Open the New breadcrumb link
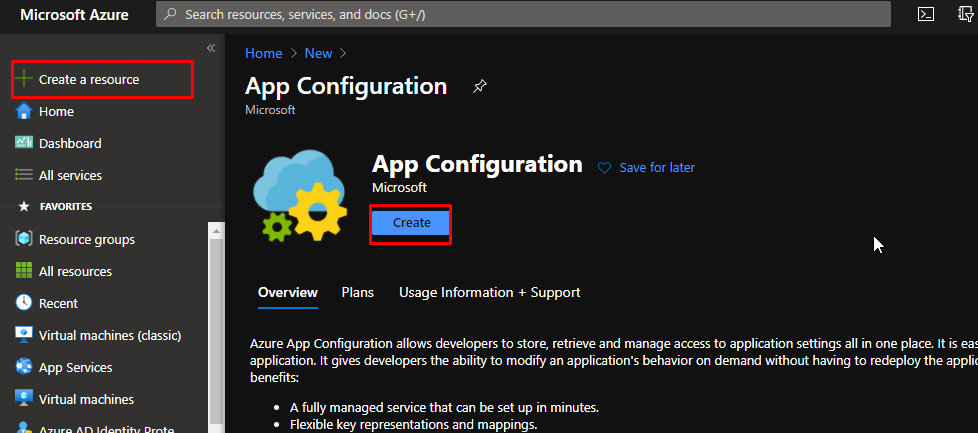Screen dimensions: 978x433 tap(318, 53)
